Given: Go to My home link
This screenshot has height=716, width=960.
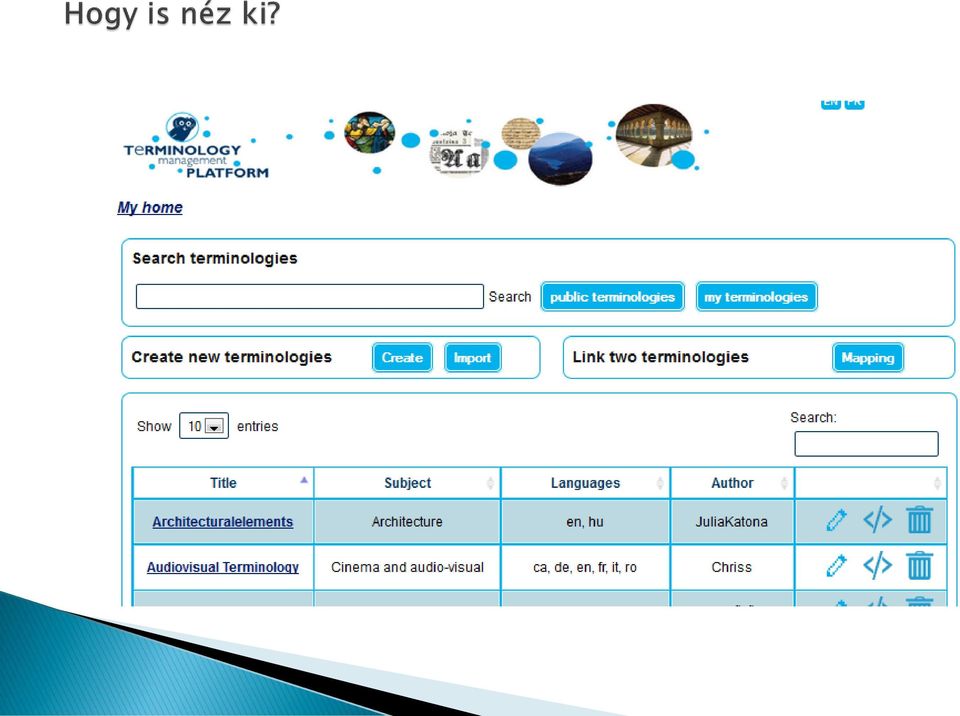Looking at the screenshot, I should point(150,208).
